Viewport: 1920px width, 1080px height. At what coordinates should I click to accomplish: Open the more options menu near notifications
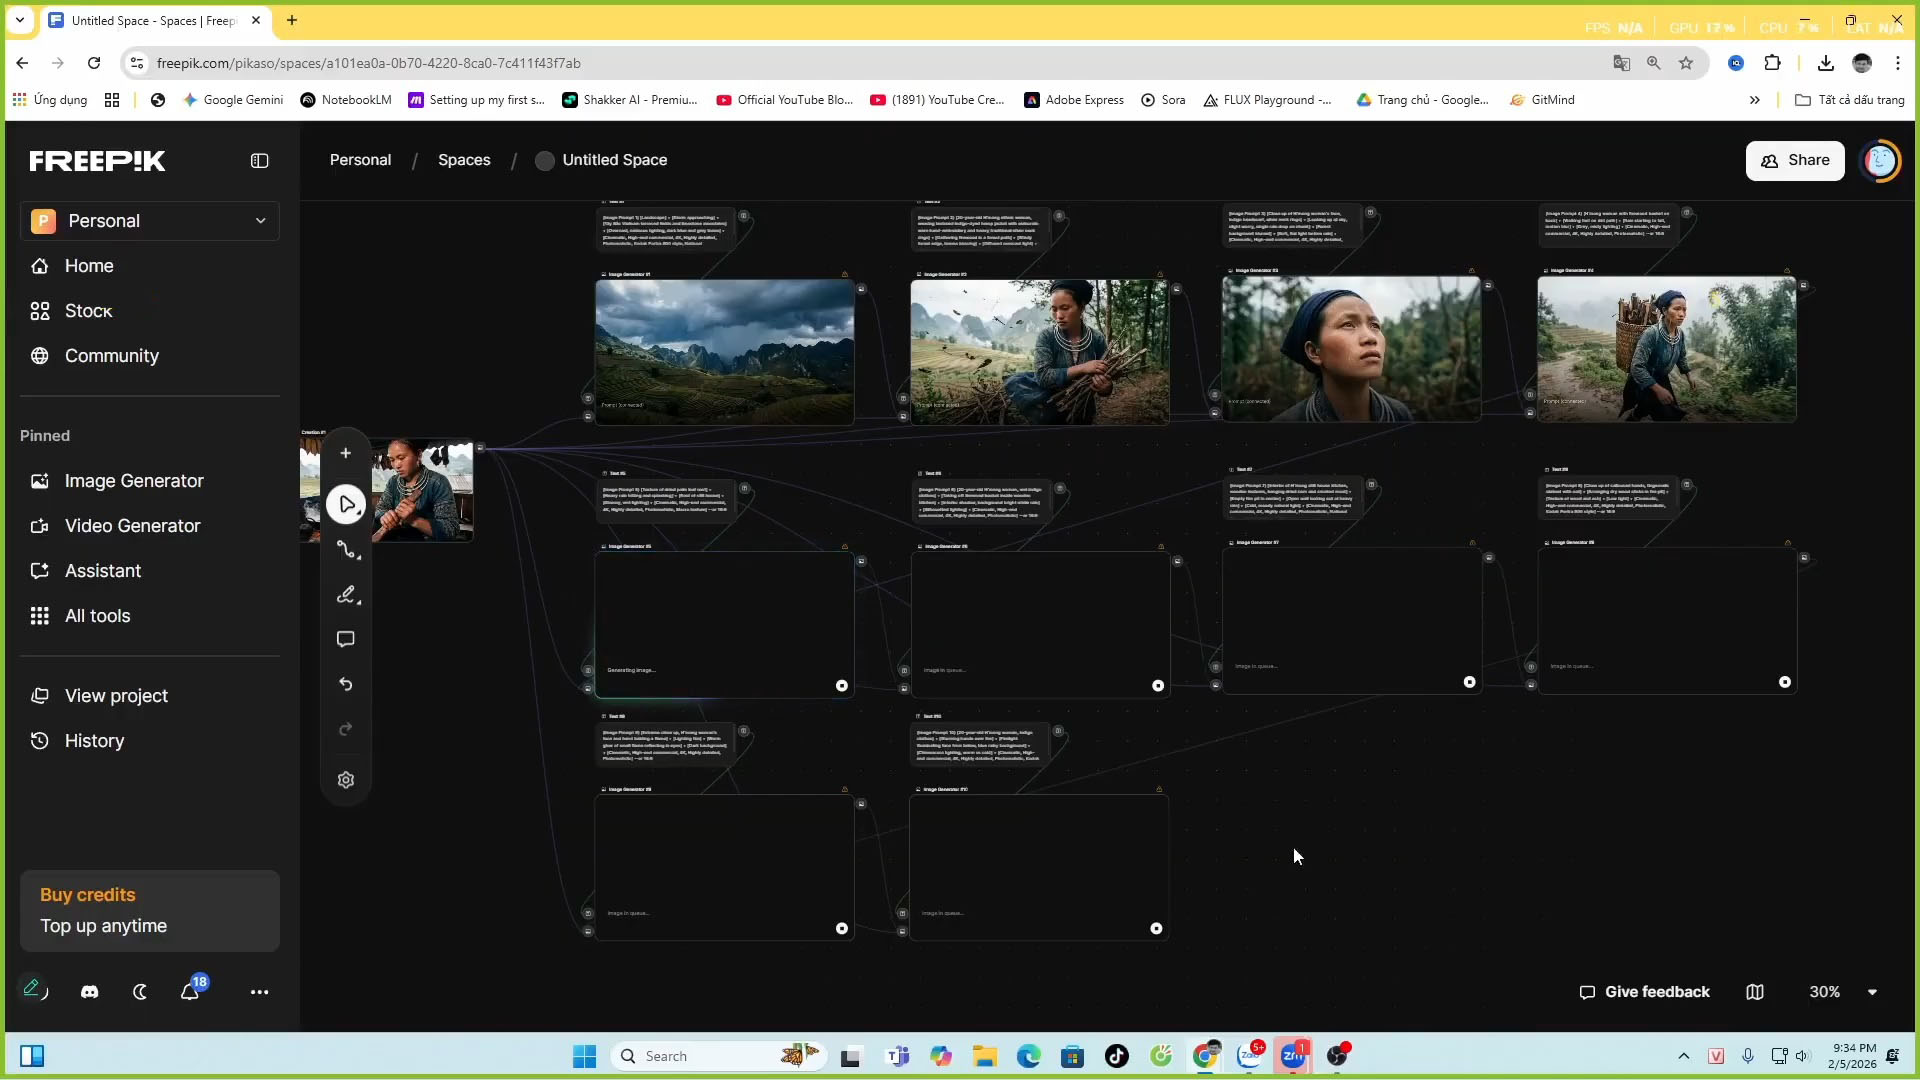pos(259,991)
